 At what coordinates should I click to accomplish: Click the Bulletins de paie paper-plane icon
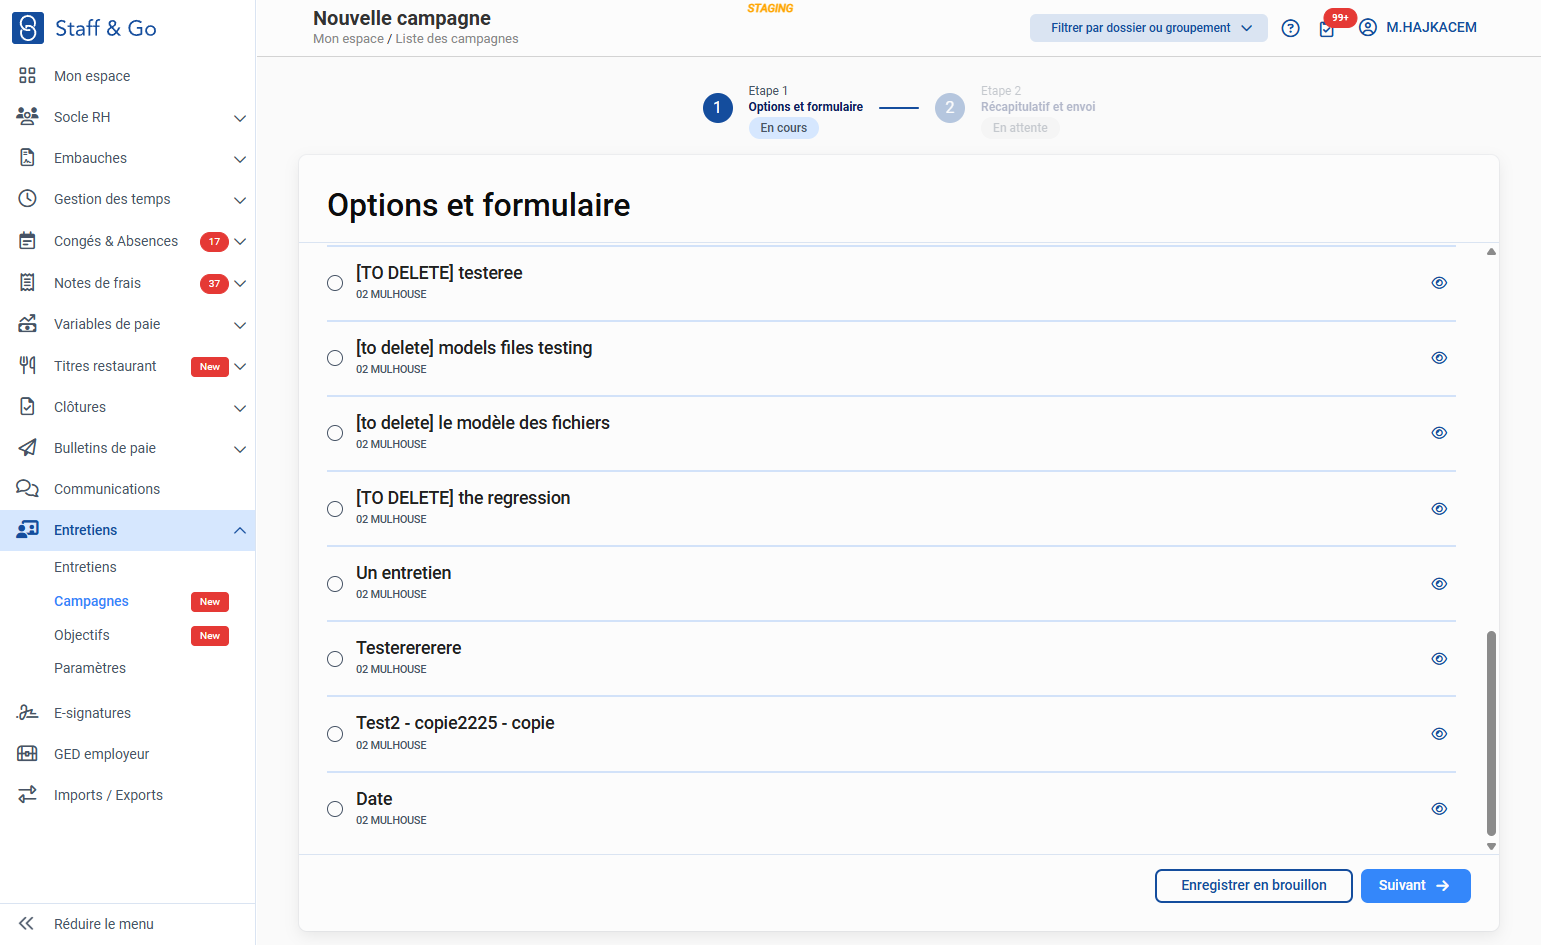point(28,448)
